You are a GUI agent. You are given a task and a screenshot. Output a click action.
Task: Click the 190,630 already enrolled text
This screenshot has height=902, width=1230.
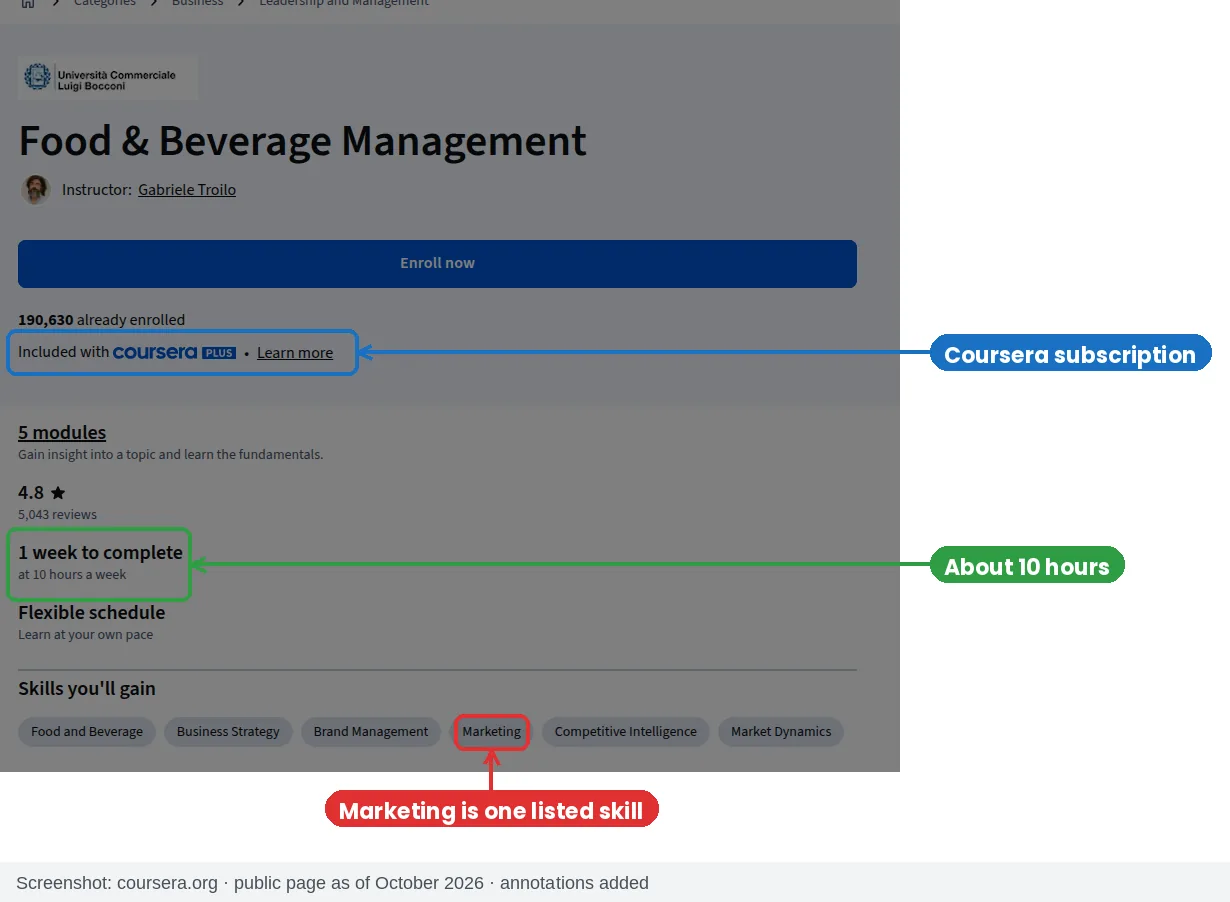(101, 320)
